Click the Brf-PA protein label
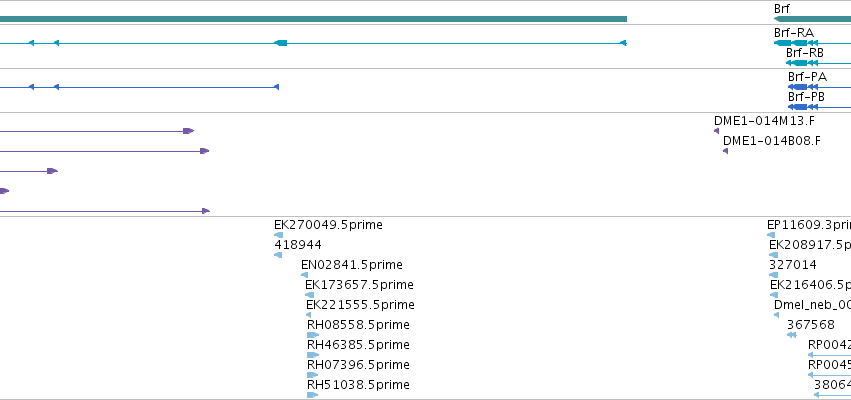This screenshot has width=851, height=400. 807,77
